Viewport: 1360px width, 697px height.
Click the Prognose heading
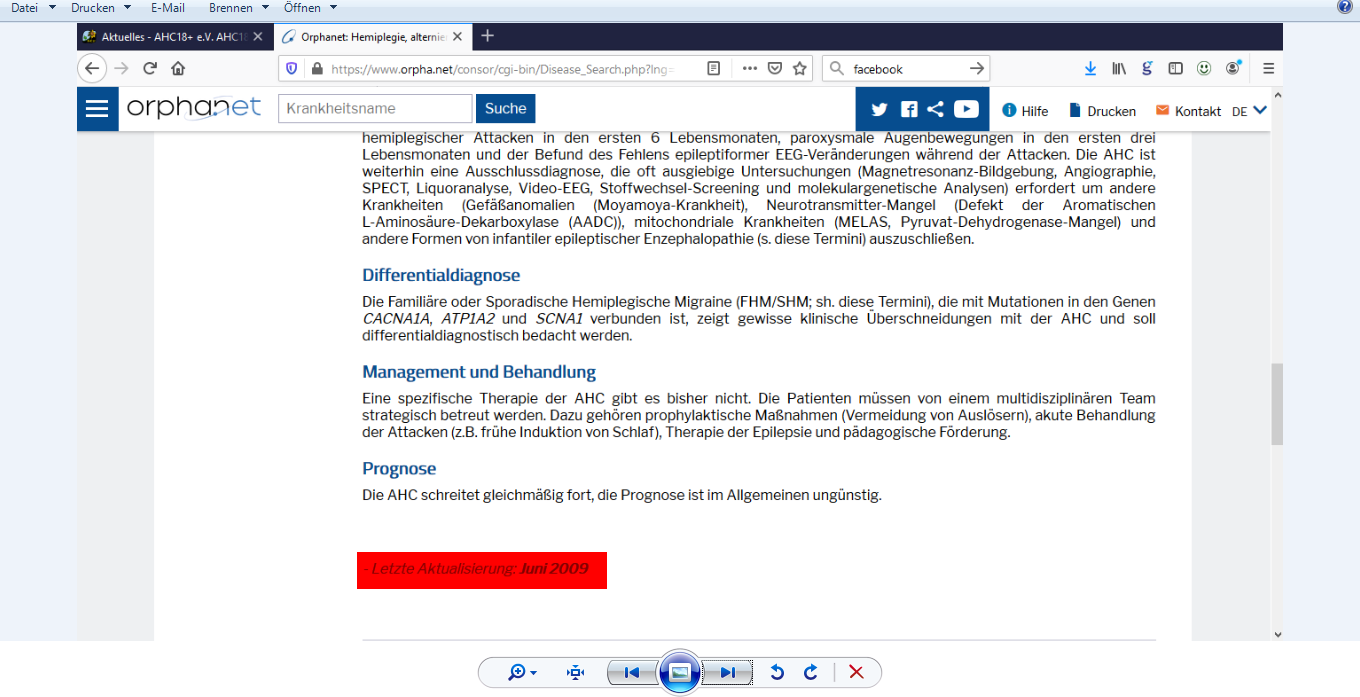399,468
